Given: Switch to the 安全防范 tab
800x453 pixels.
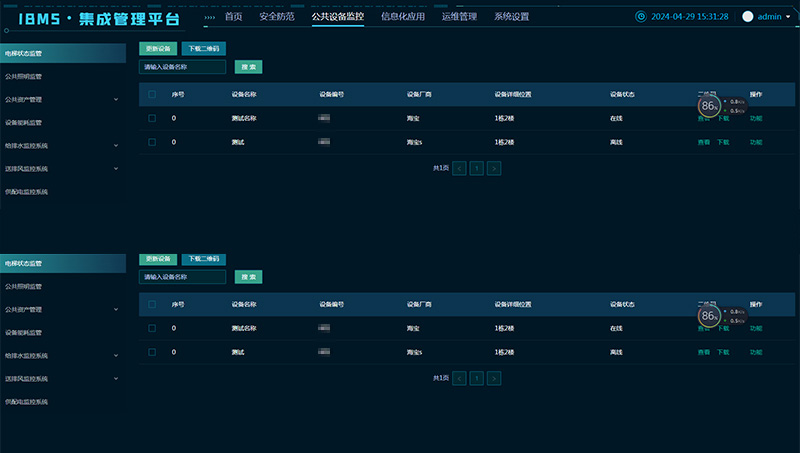Looking at the screenshot, I should pyautogui.click(x=277, y=17).
